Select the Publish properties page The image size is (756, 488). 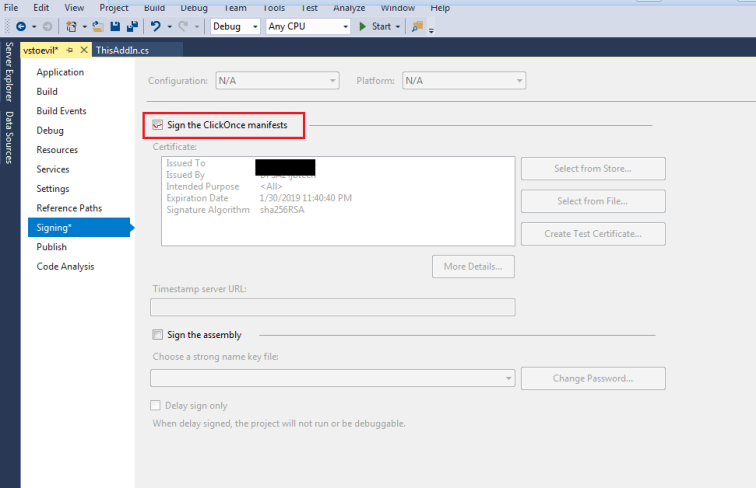pyautogui.click(x=52, y=247)
